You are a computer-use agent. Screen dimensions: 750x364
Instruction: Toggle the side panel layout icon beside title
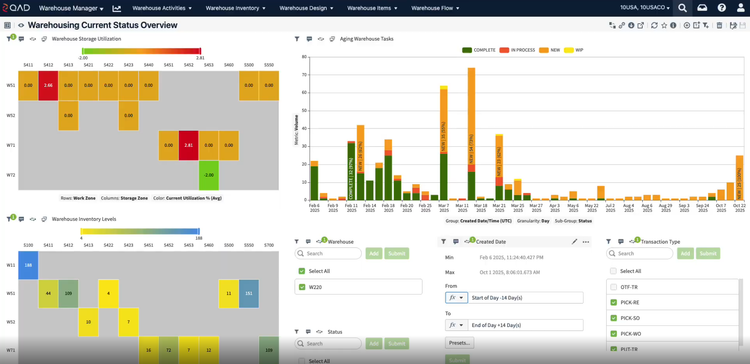(x=7, y=25)
